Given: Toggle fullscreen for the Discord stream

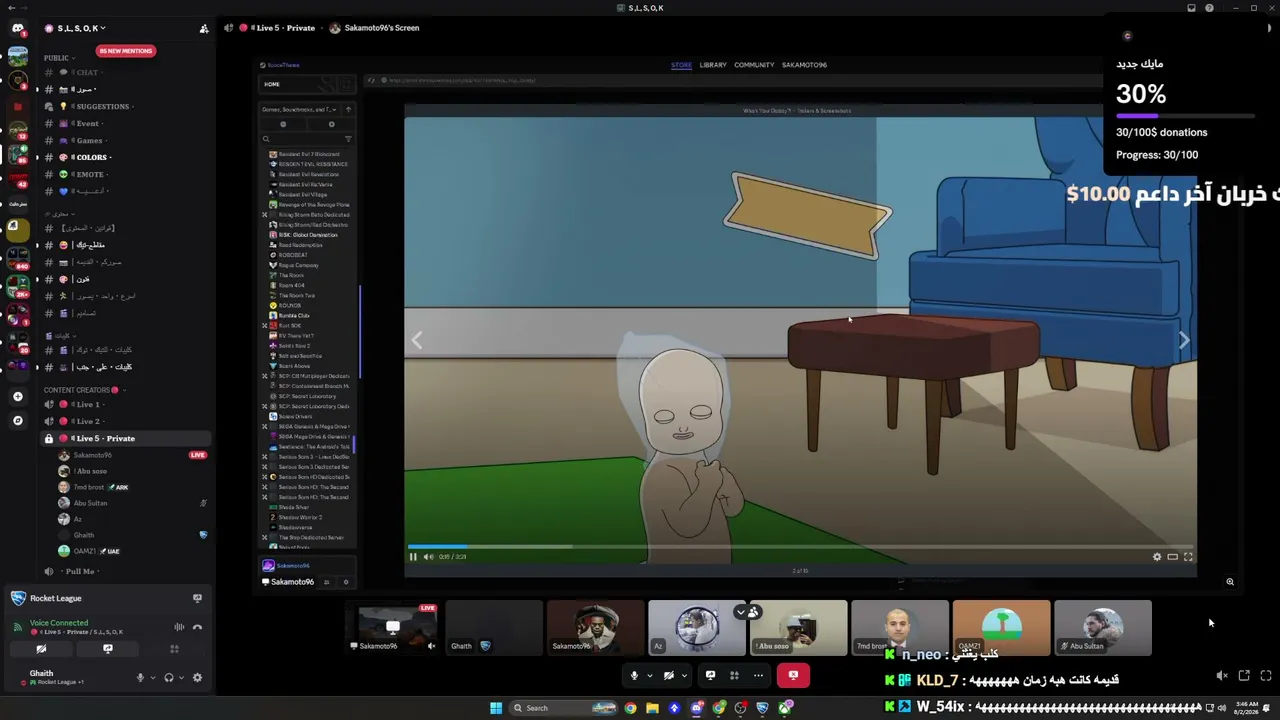Looking at the screenshot, I should click(x=1266, y=676).
